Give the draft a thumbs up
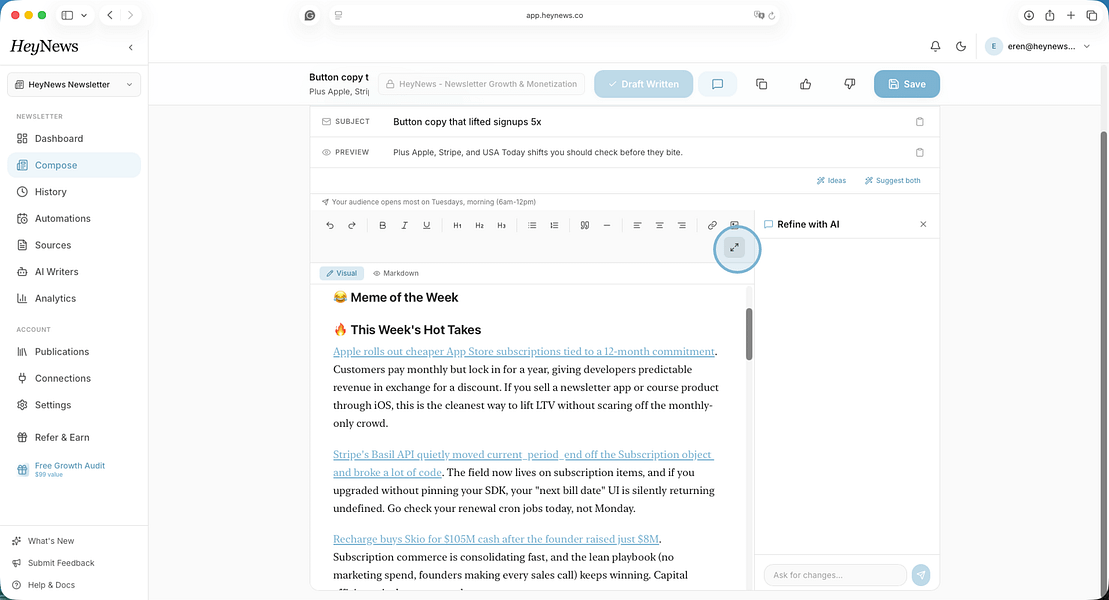The height and width of the screenshot is (600, 1109). (806, 84)
